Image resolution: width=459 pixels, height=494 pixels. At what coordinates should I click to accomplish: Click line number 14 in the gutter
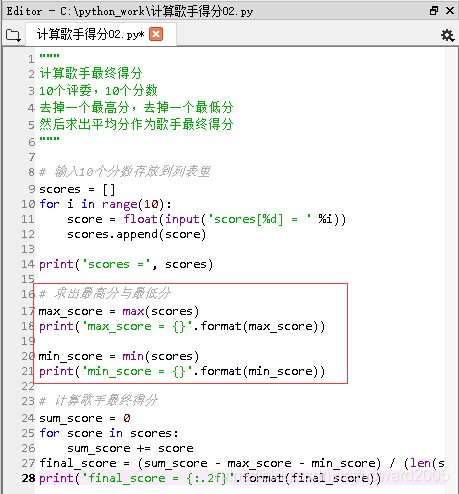click(28, 264)
